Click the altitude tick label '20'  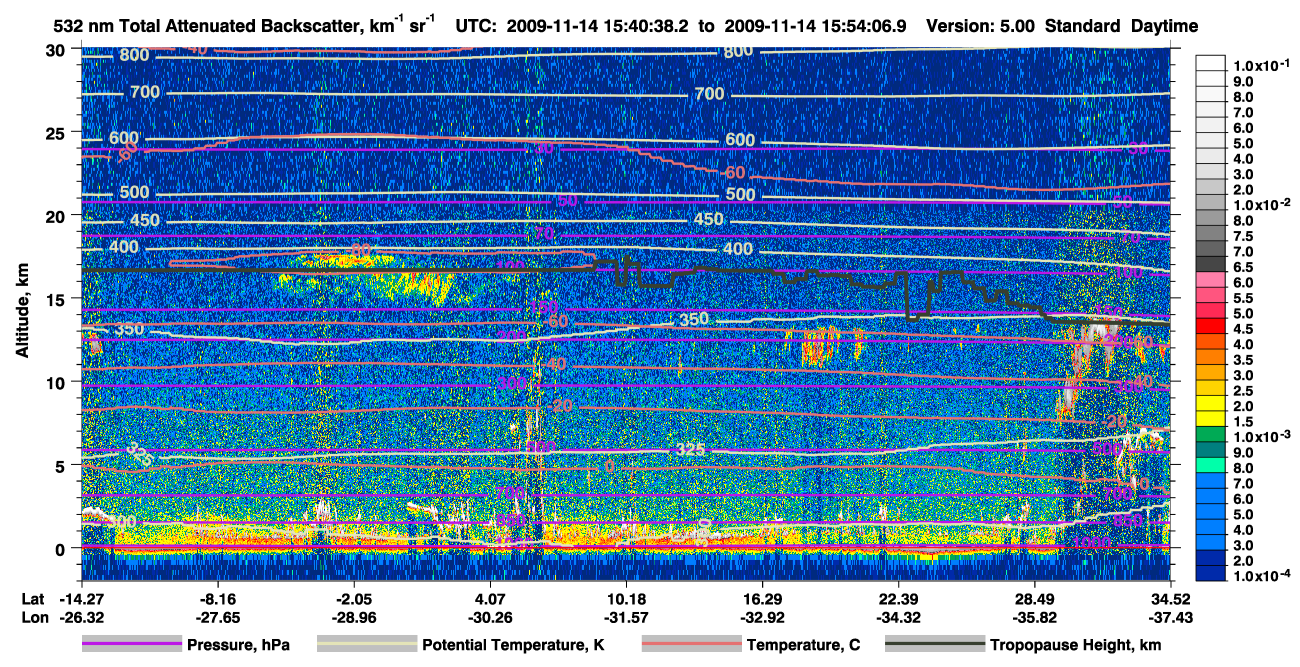click(58, 215)
